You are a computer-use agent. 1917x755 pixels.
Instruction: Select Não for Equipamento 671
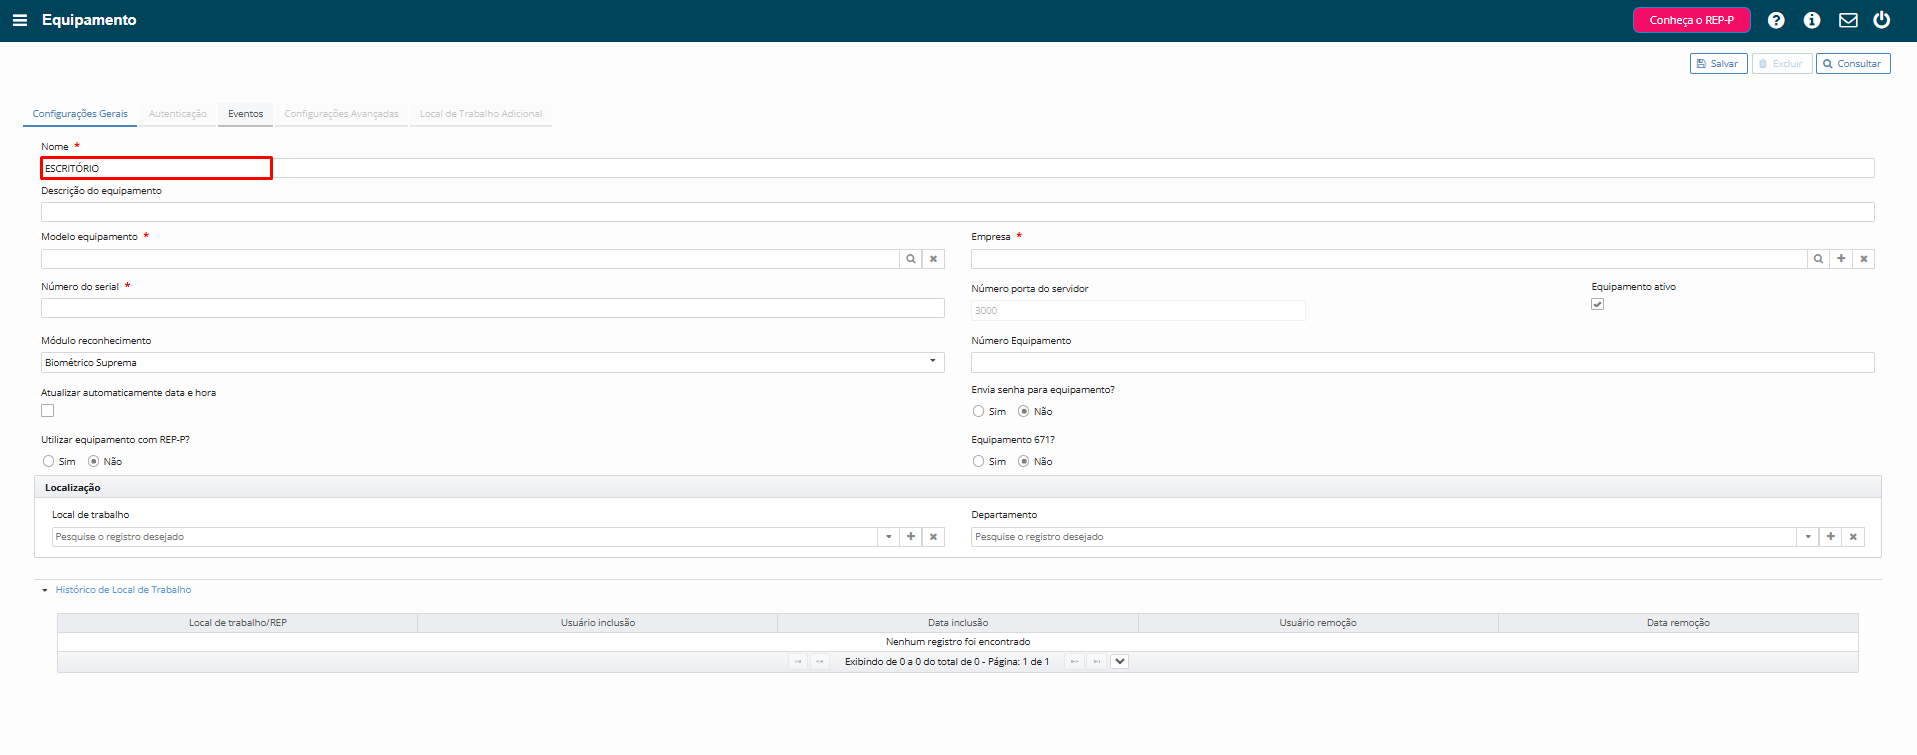point(1024,461)
